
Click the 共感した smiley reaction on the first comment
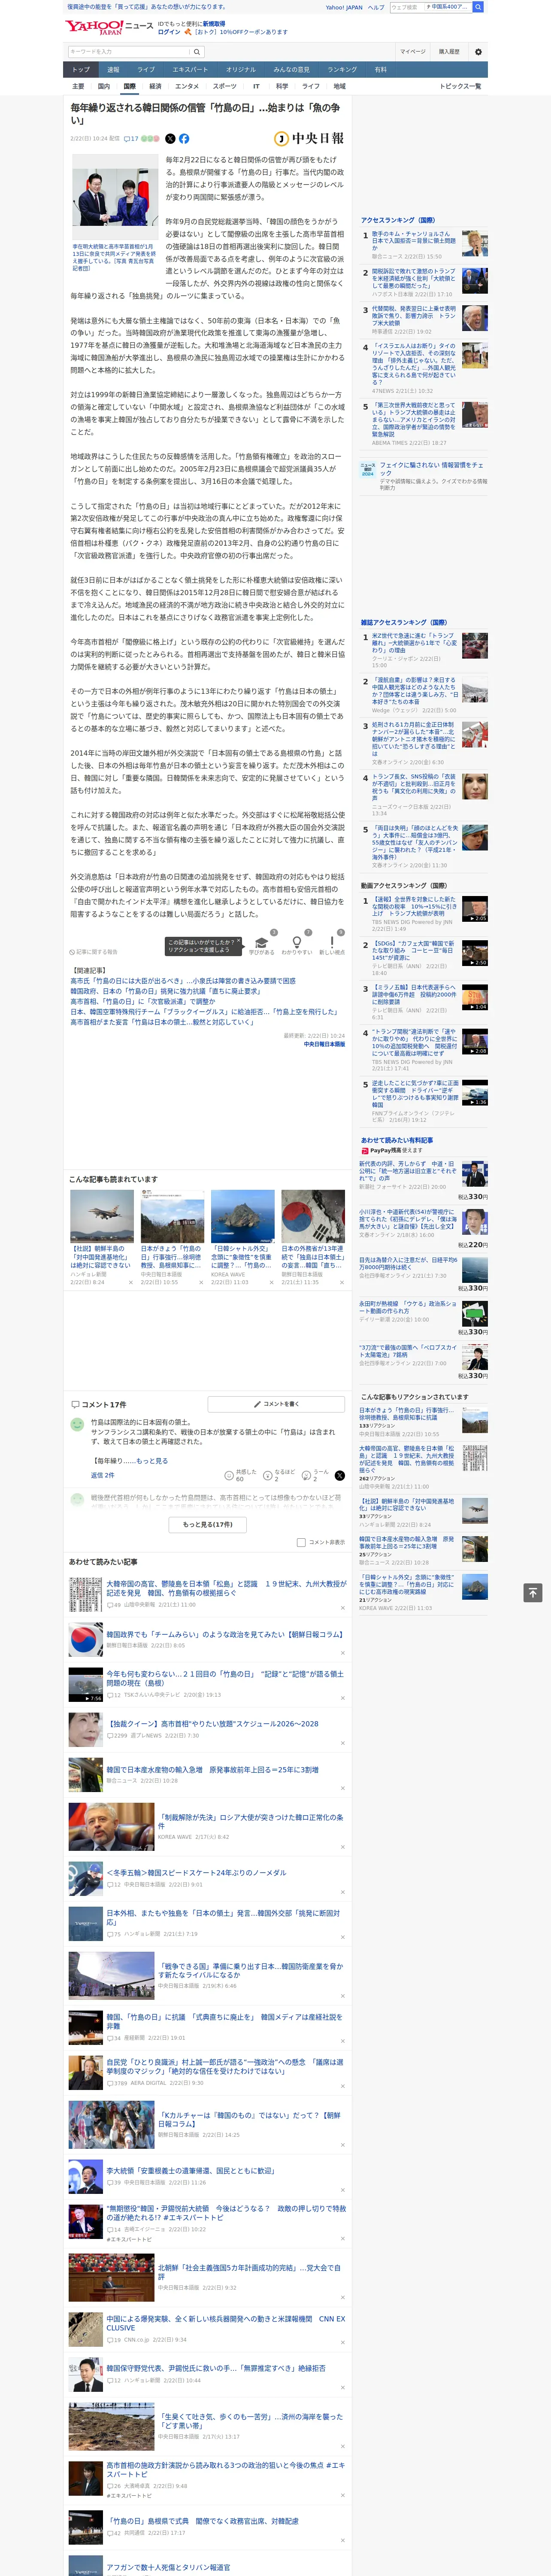pyautogui.click(x=229, y=1475)
